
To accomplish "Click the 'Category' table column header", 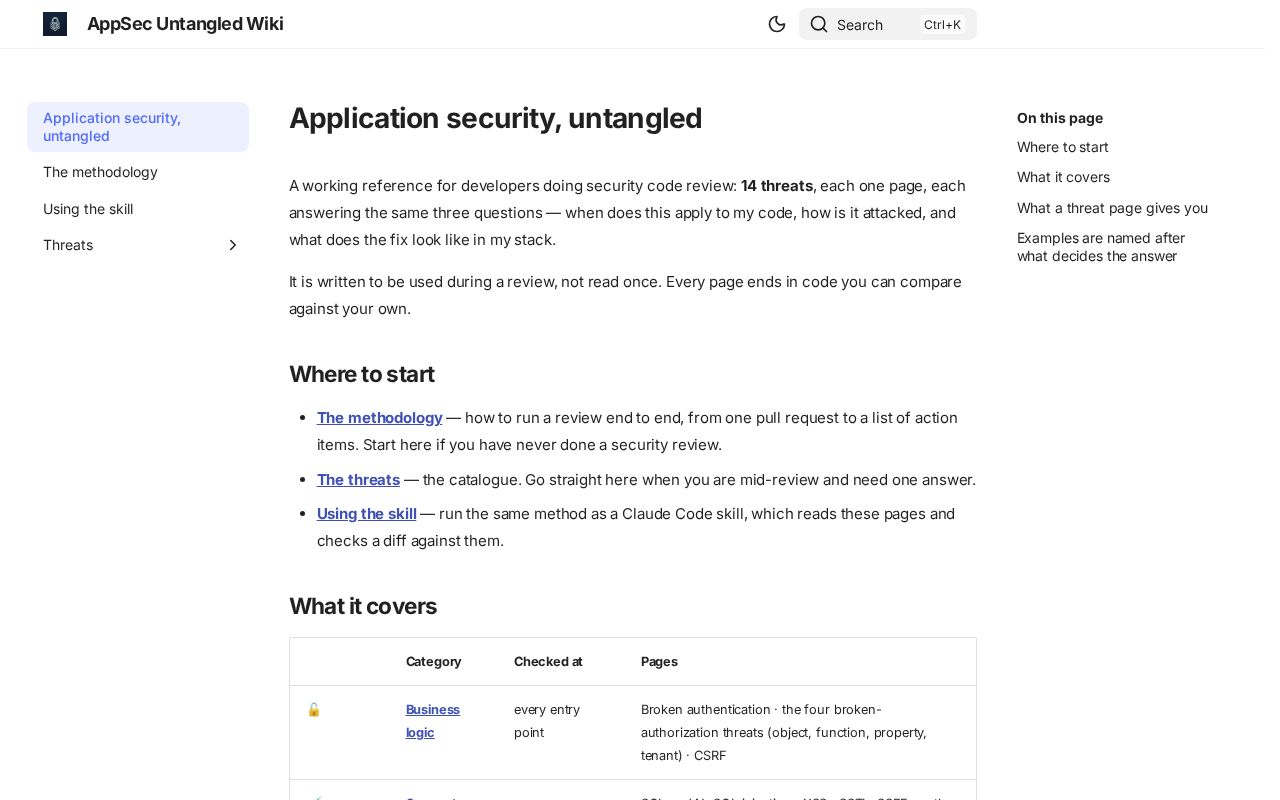I will point(434,661).
